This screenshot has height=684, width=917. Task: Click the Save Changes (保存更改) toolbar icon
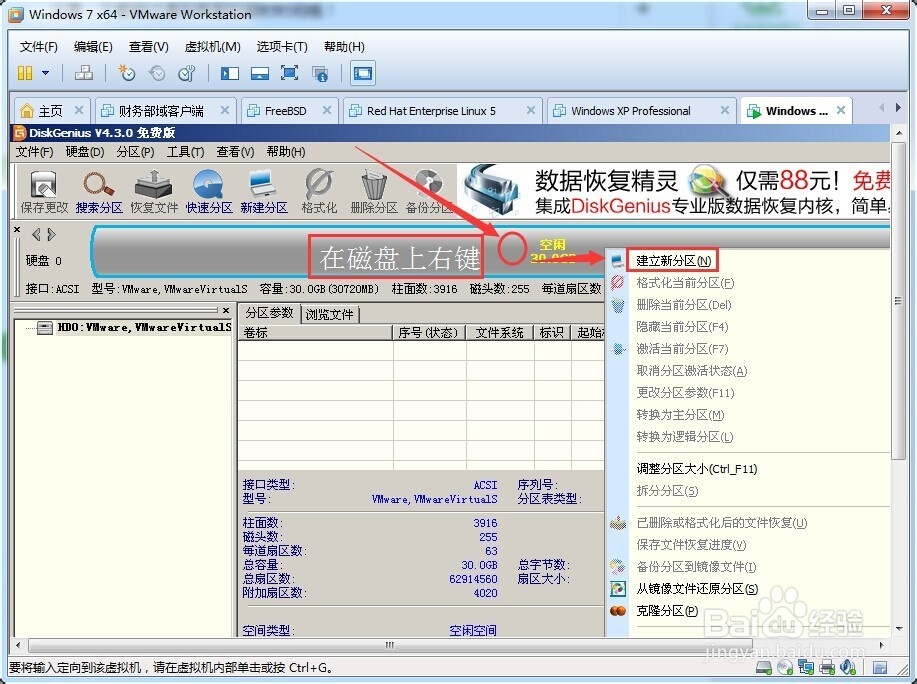pos(44,191)
